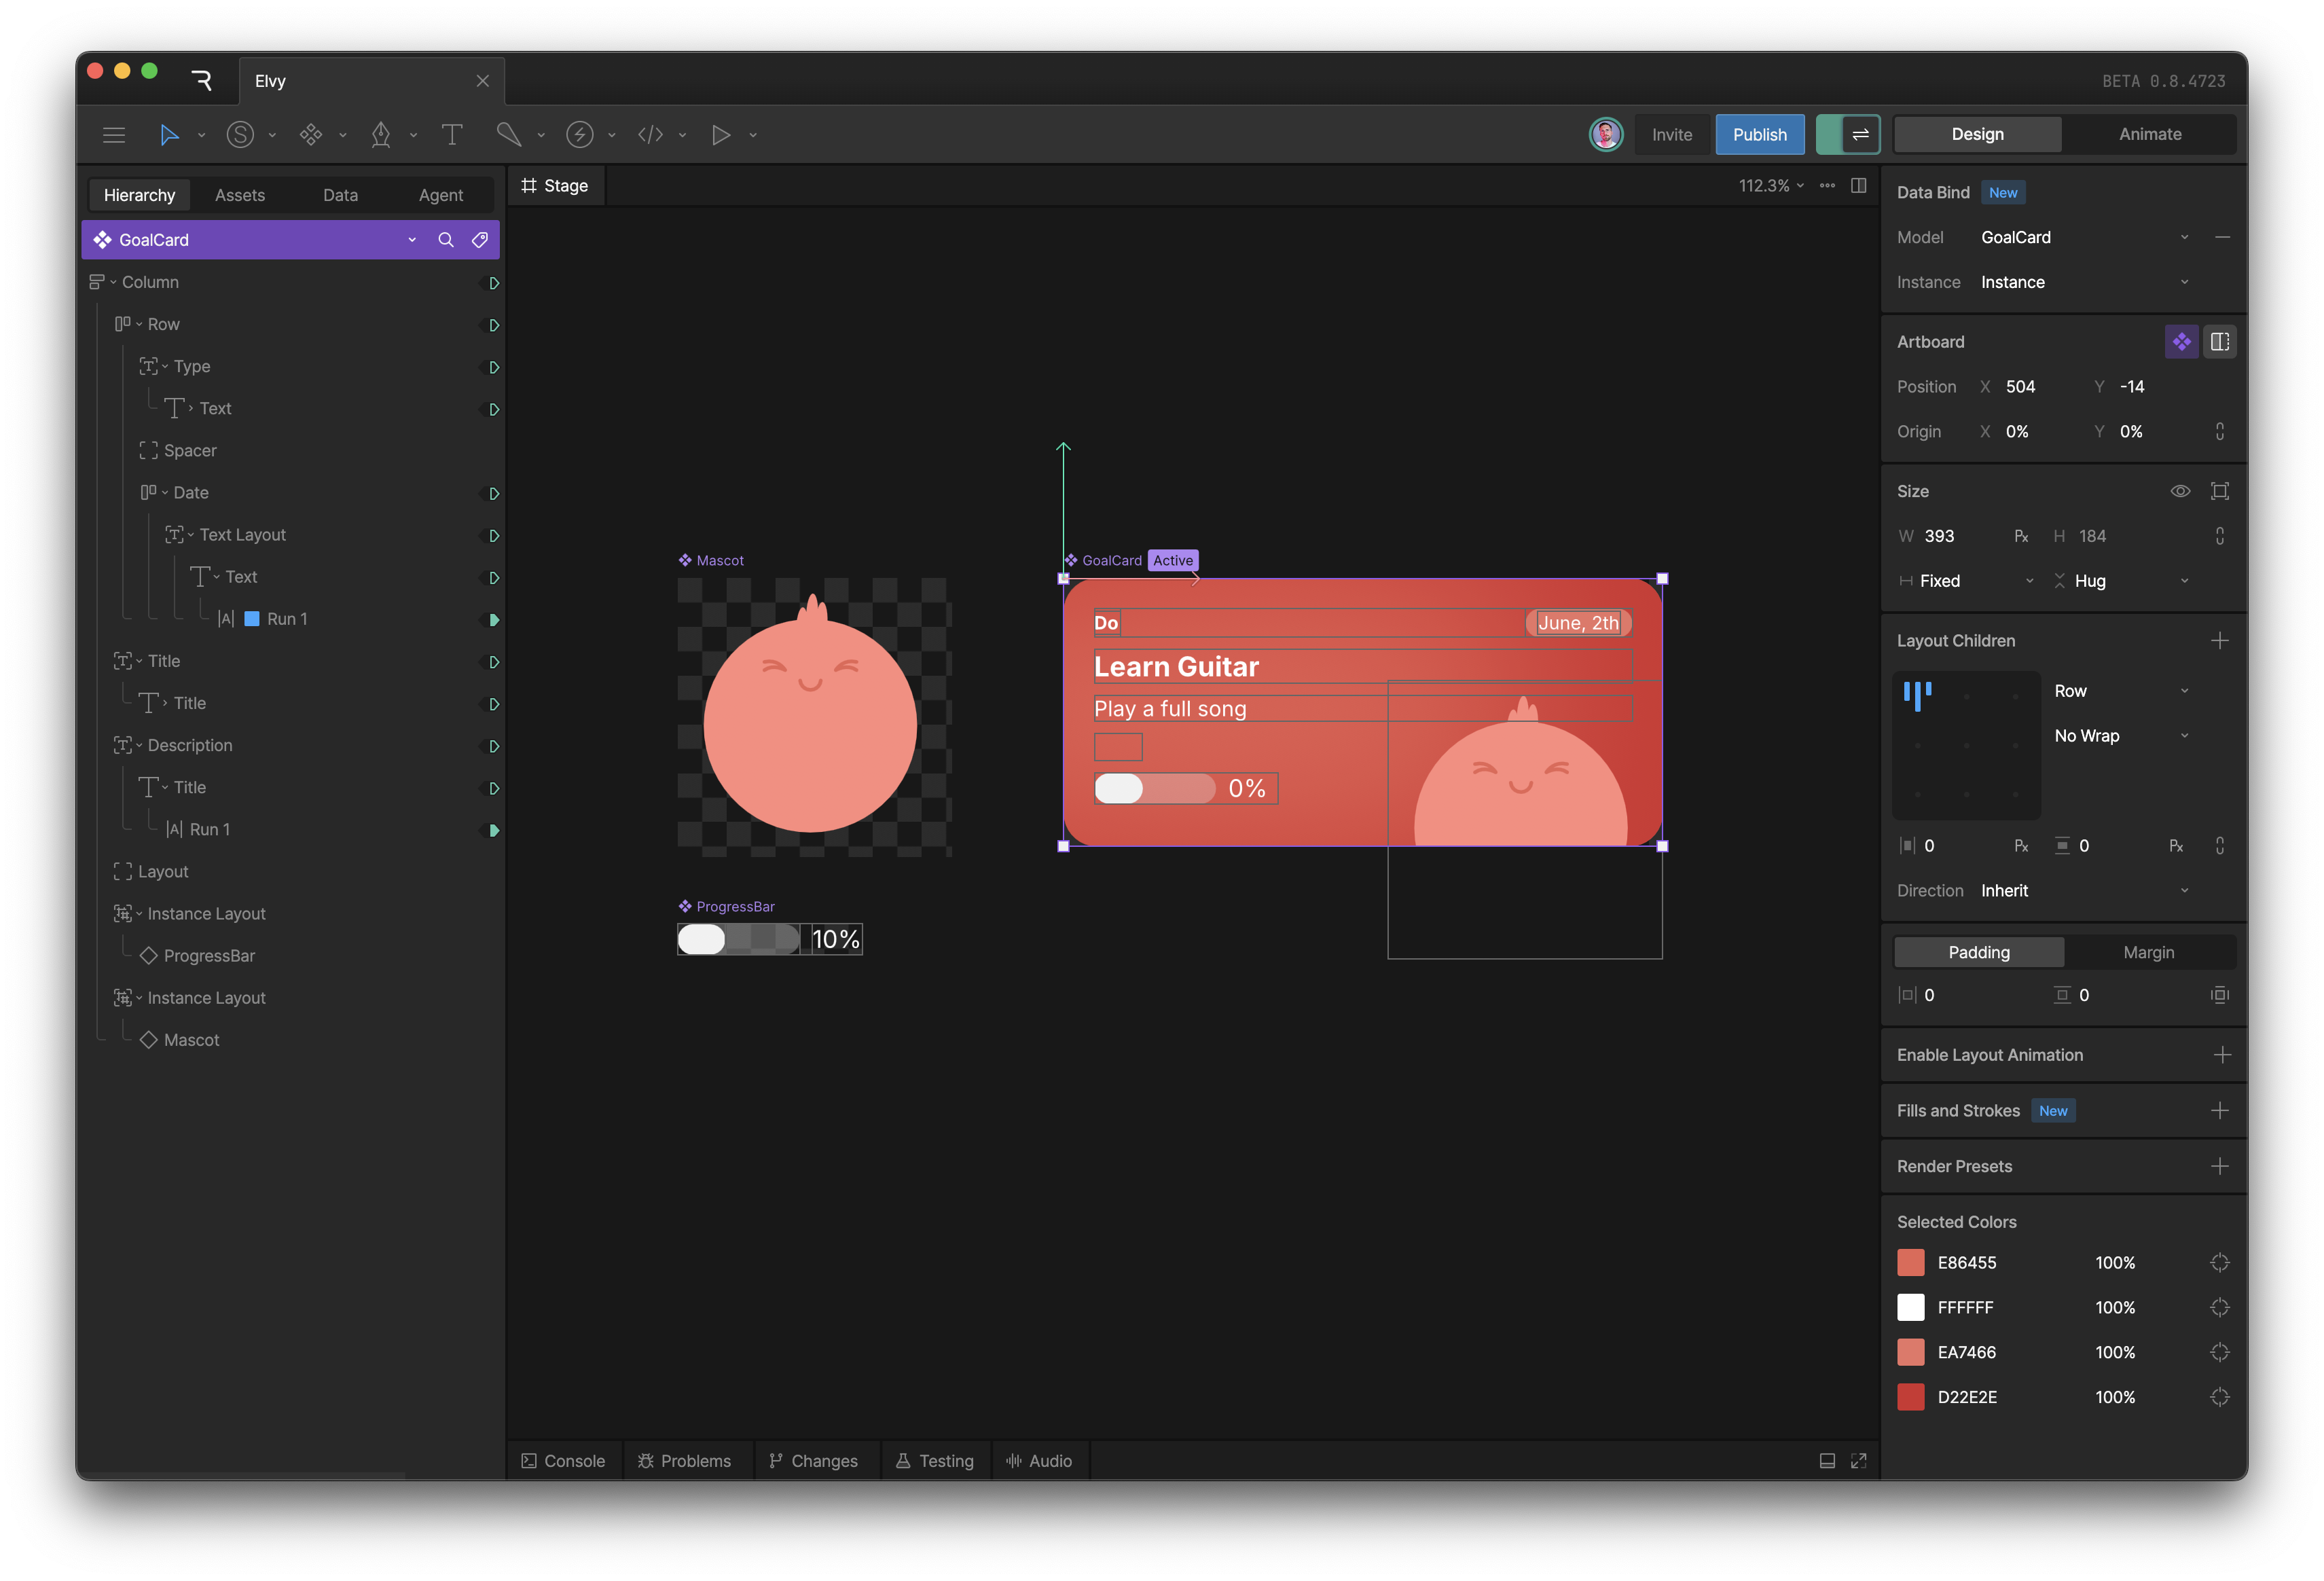Open the hamburger main menu
The width and height of the screenshot is (2324, 1581).
click(x=114, y=135)
